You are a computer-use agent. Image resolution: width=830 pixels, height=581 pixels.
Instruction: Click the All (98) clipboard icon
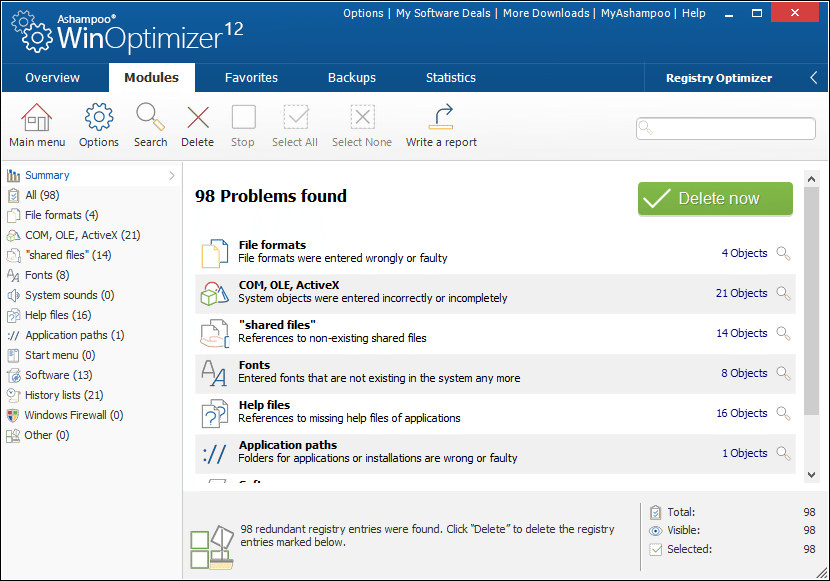(13, 195)
